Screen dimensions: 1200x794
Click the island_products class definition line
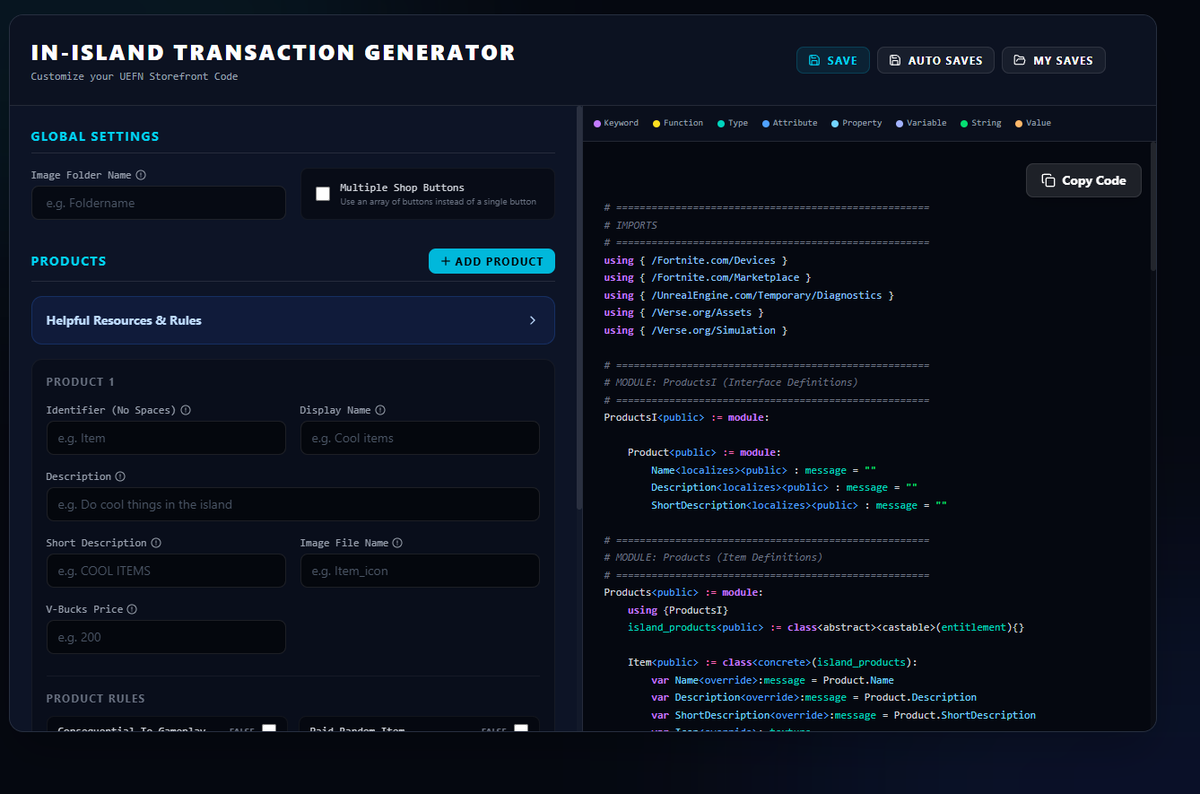point(826,627)
